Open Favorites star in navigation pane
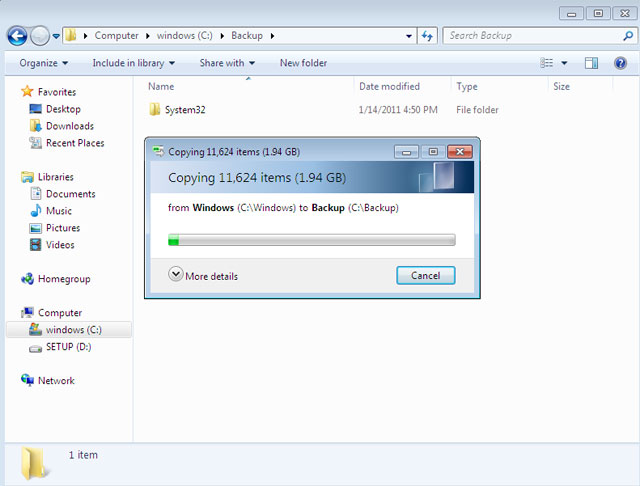The image size is (640, 486). tap(27, 91)
